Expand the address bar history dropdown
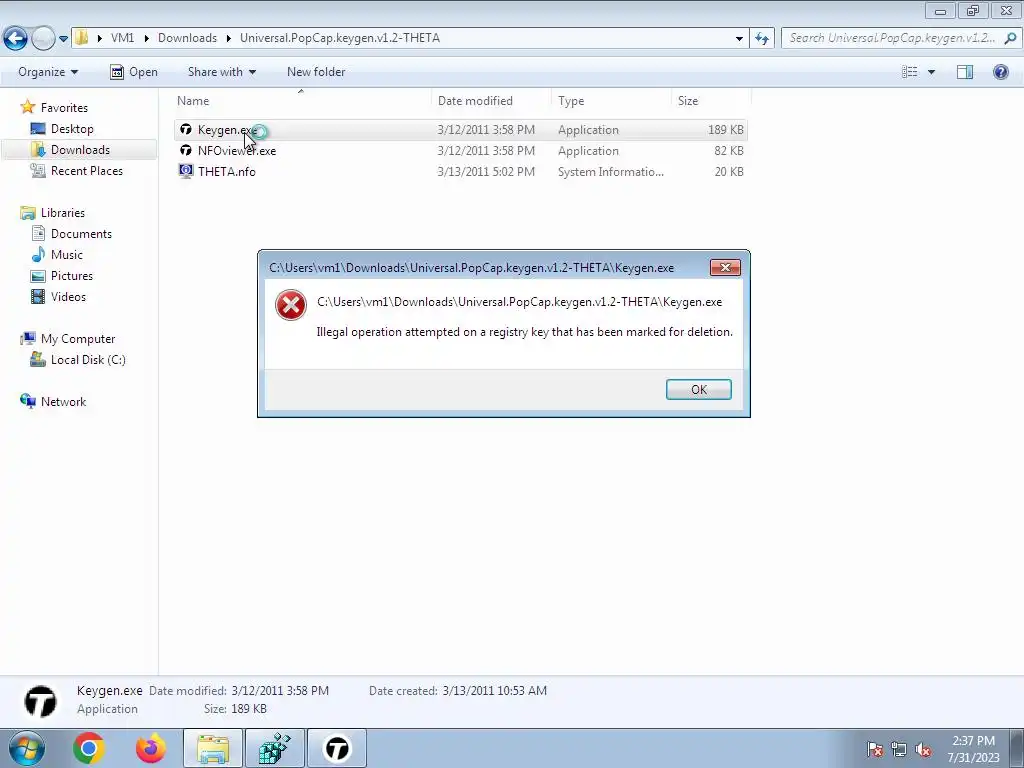 click(739, 39)
